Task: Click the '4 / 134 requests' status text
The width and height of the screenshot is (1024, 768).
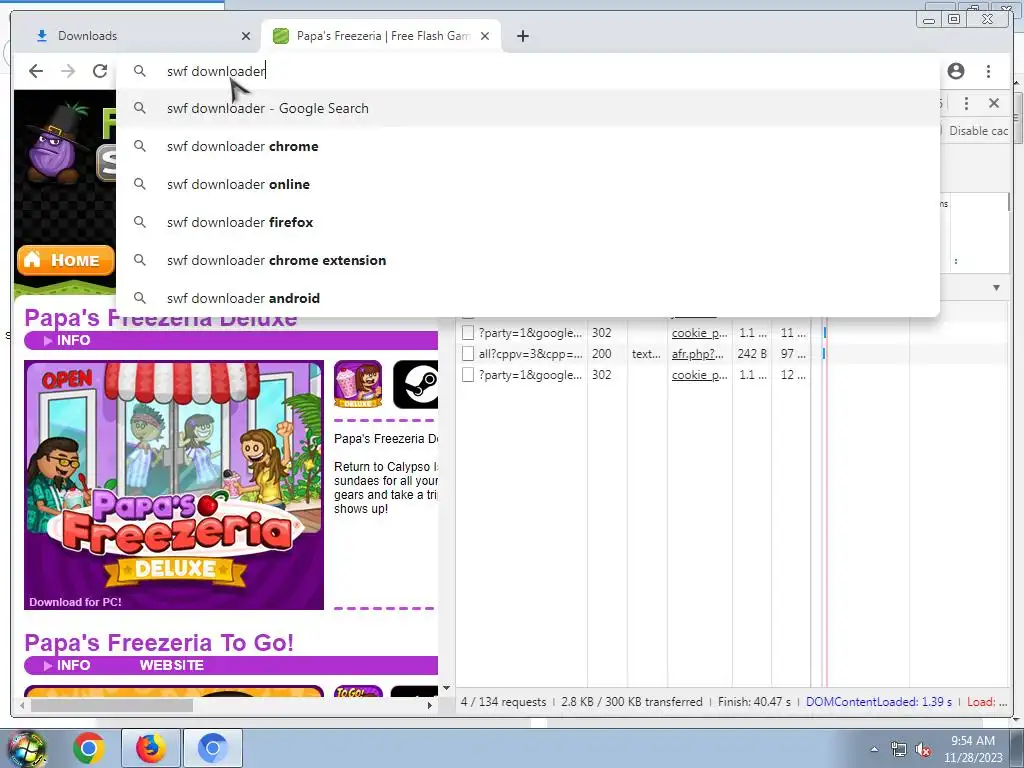Action: [x=503, y=701]
